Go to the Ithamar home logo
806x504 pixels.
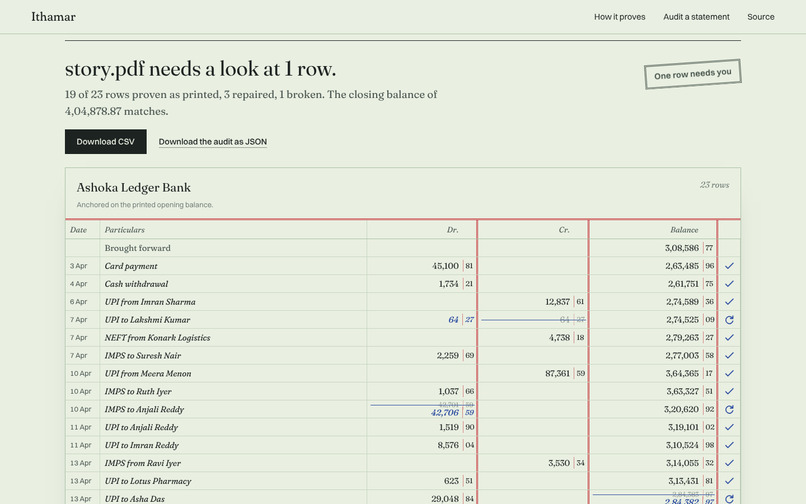53,17
